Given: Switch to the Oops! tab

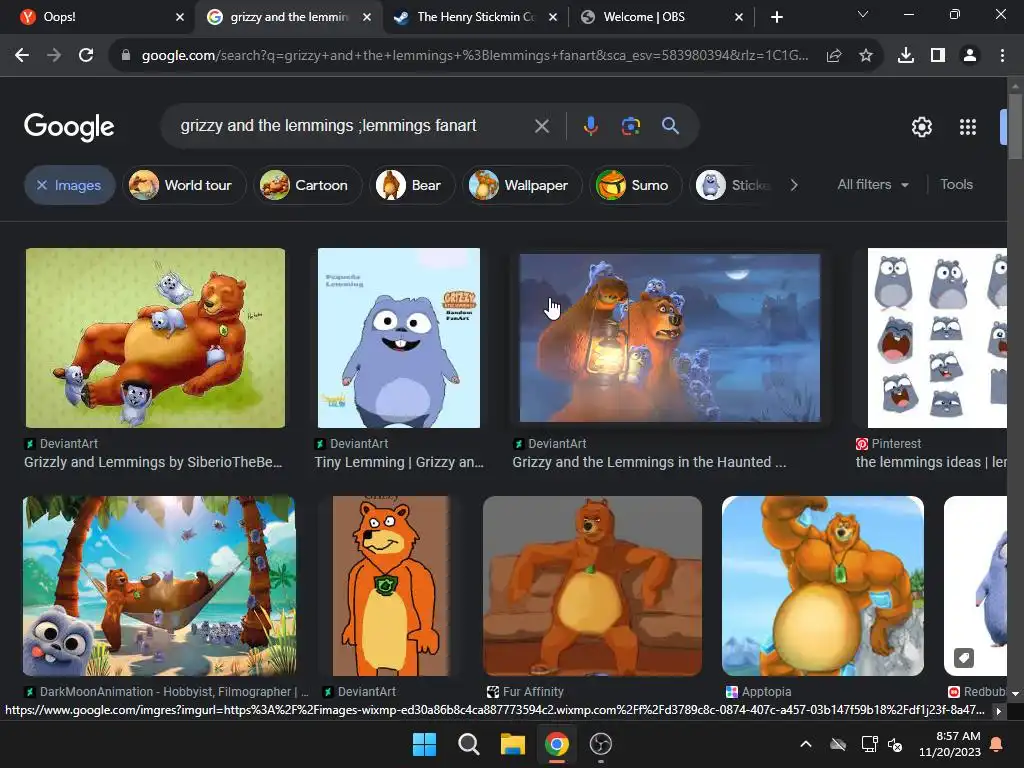Looking at the screenshot, I should click(x=97, y=17).
